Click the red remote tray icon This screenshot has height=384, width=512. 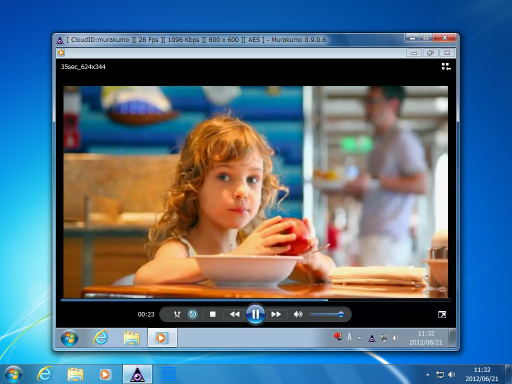pos(338,337)
